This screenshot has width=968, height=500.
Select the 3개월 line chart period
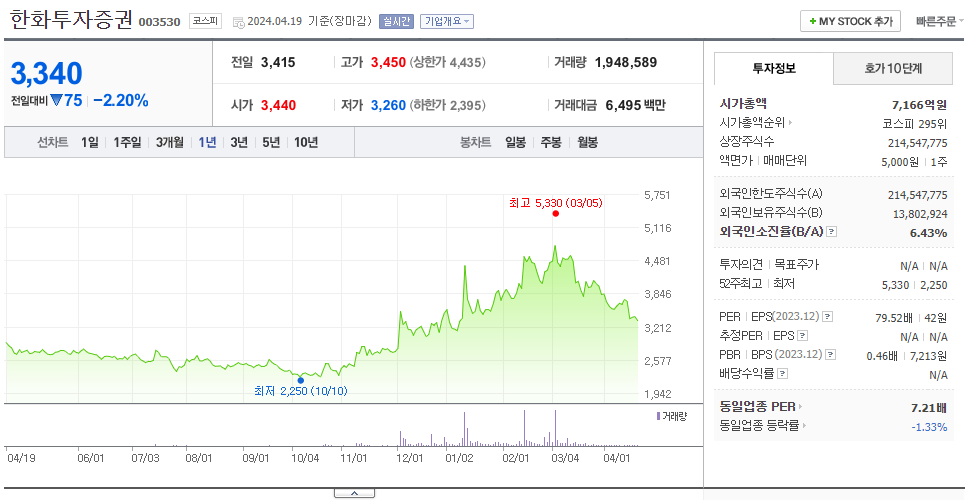click(170, 143)
